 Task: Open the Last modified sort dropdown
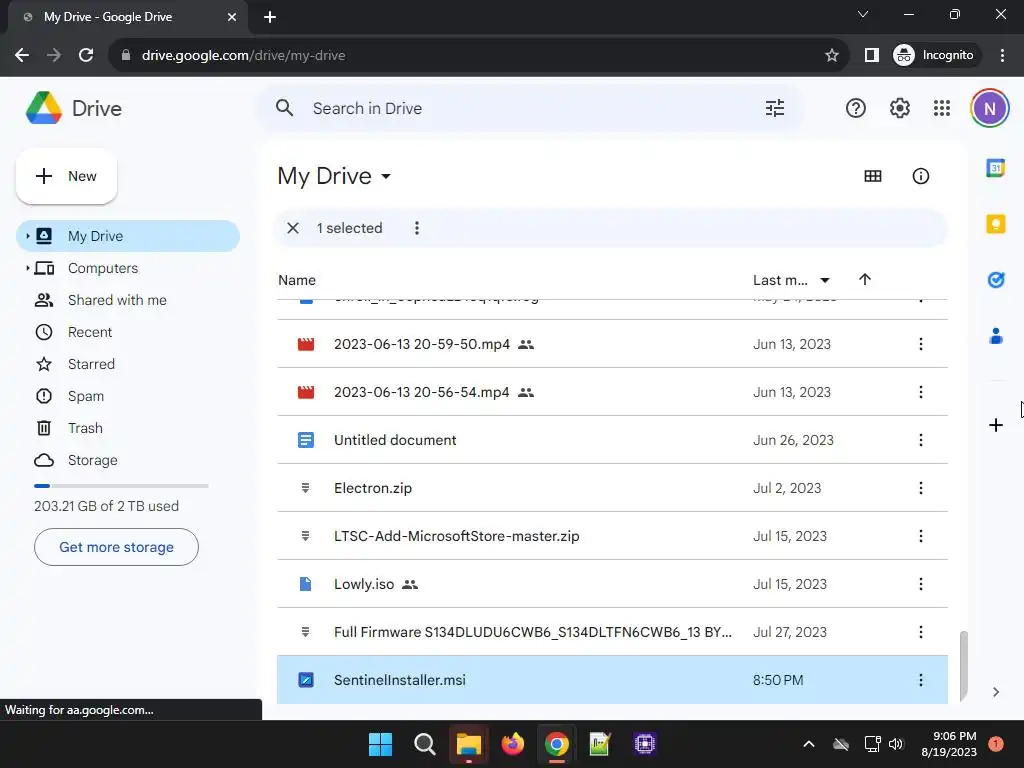tap(825, 280)
